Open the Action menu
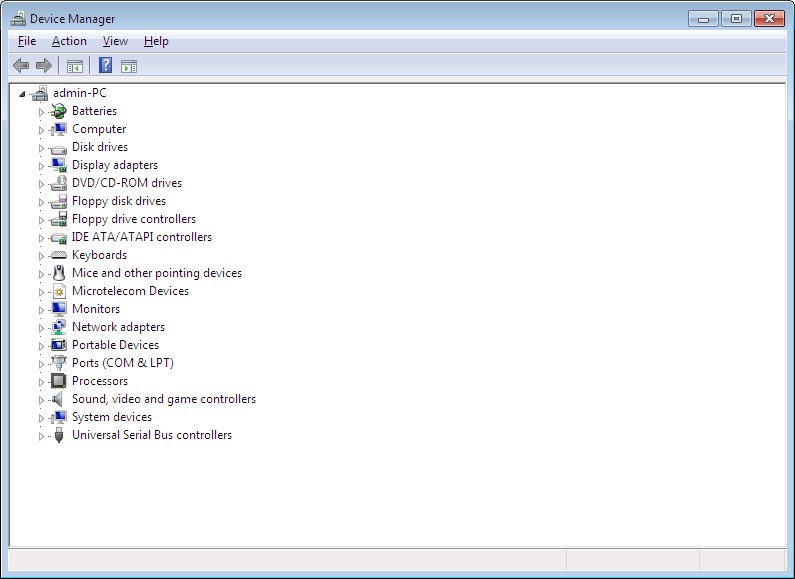 coord(69,41)
